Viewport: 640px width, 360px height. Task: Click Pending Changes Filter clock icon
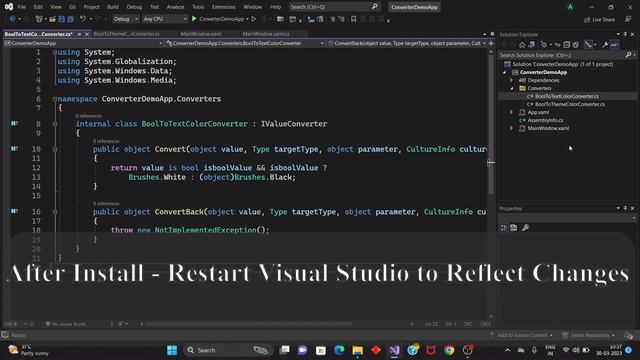[544, 45]
